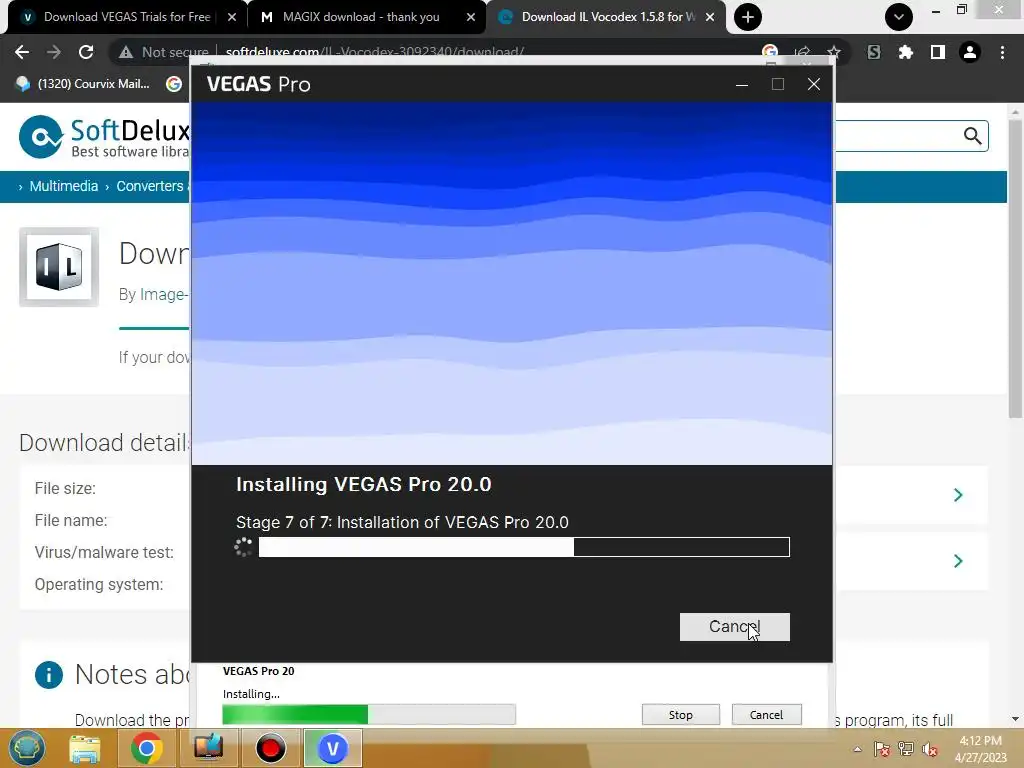Image resolution: width=1024 pixels, height=768 pixels.
Task: Open Chrome three-dot menu
Action: click(x=1002, y=52)
